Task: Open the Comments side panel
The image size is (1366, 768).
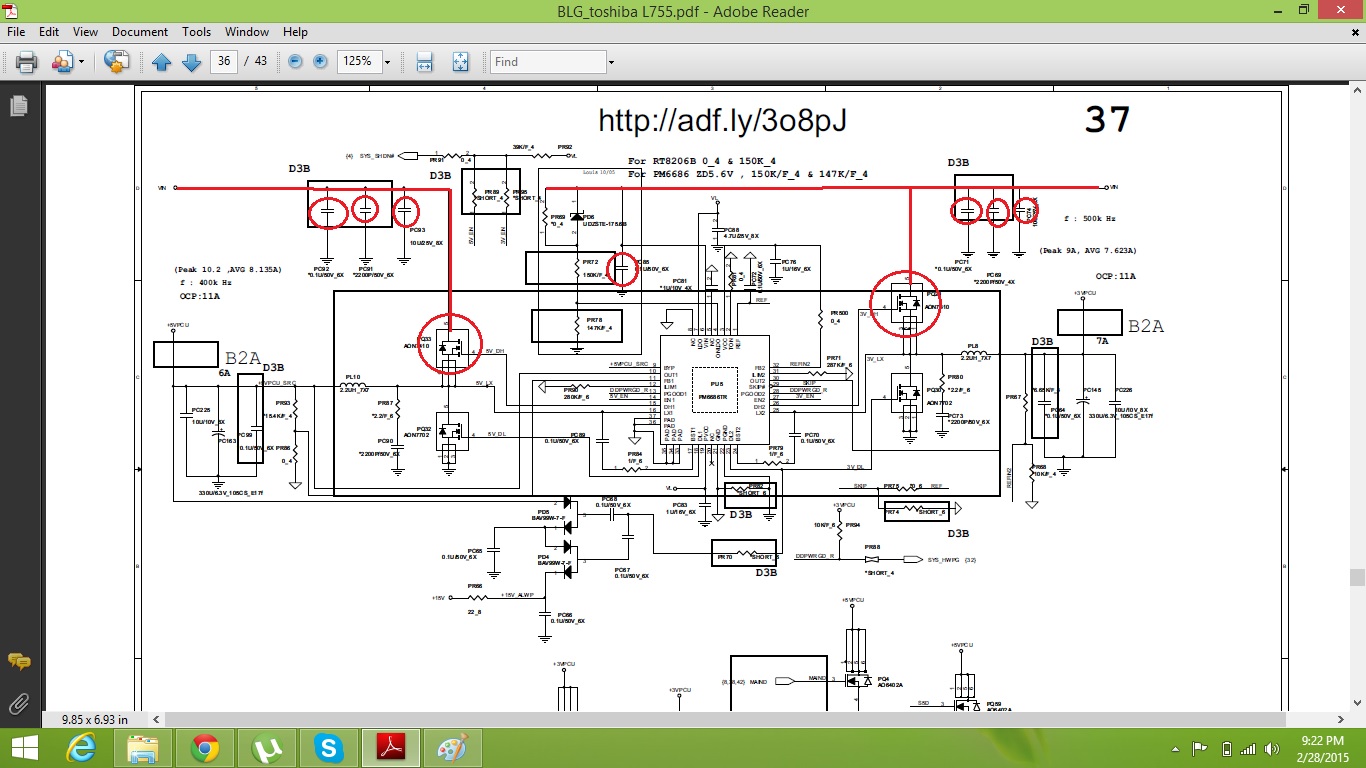Action: click(x=18, y=662)
